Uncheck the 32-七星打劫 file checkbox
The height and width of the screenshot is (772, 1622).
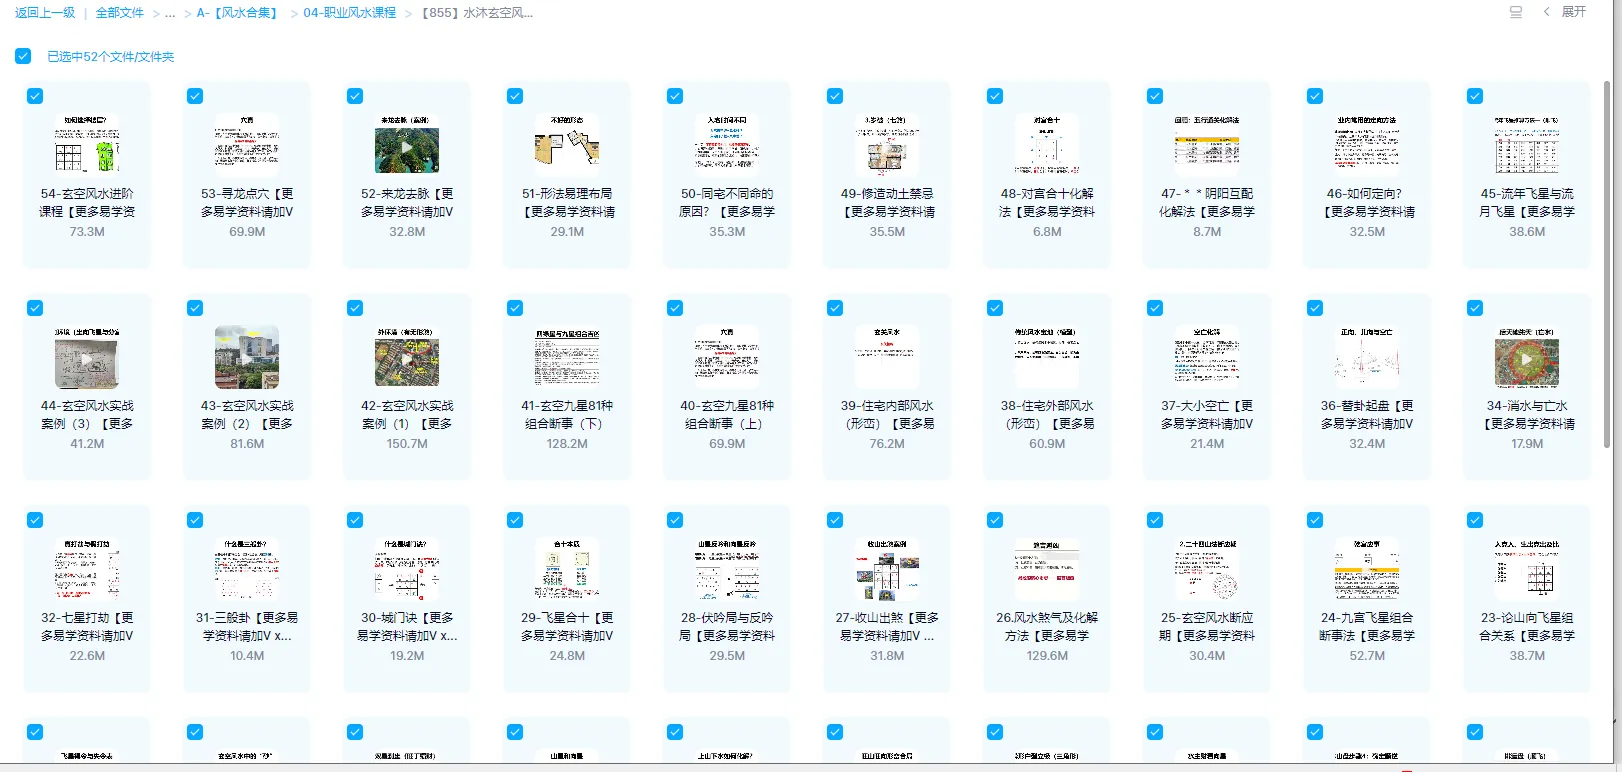coord(35,520)
